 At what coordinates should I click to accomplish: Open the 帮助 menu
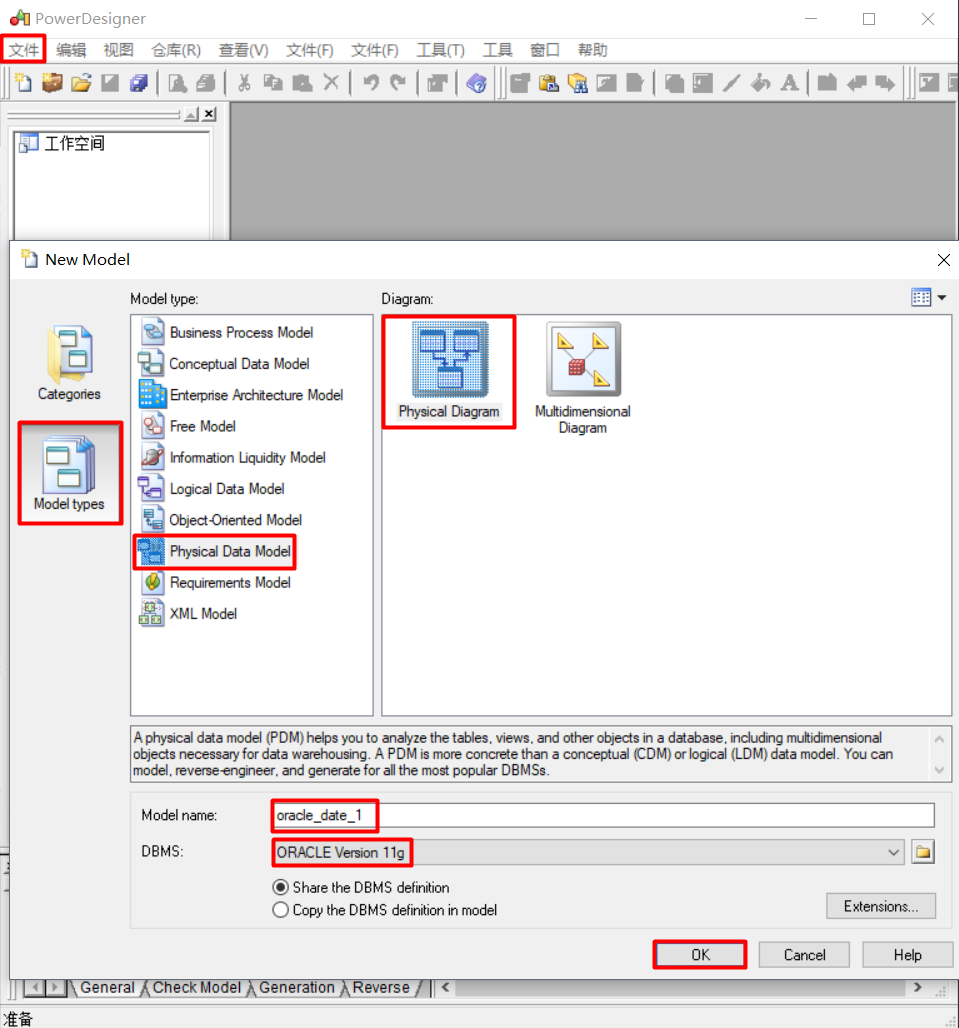pyautogui.click(x=592, y=50)
